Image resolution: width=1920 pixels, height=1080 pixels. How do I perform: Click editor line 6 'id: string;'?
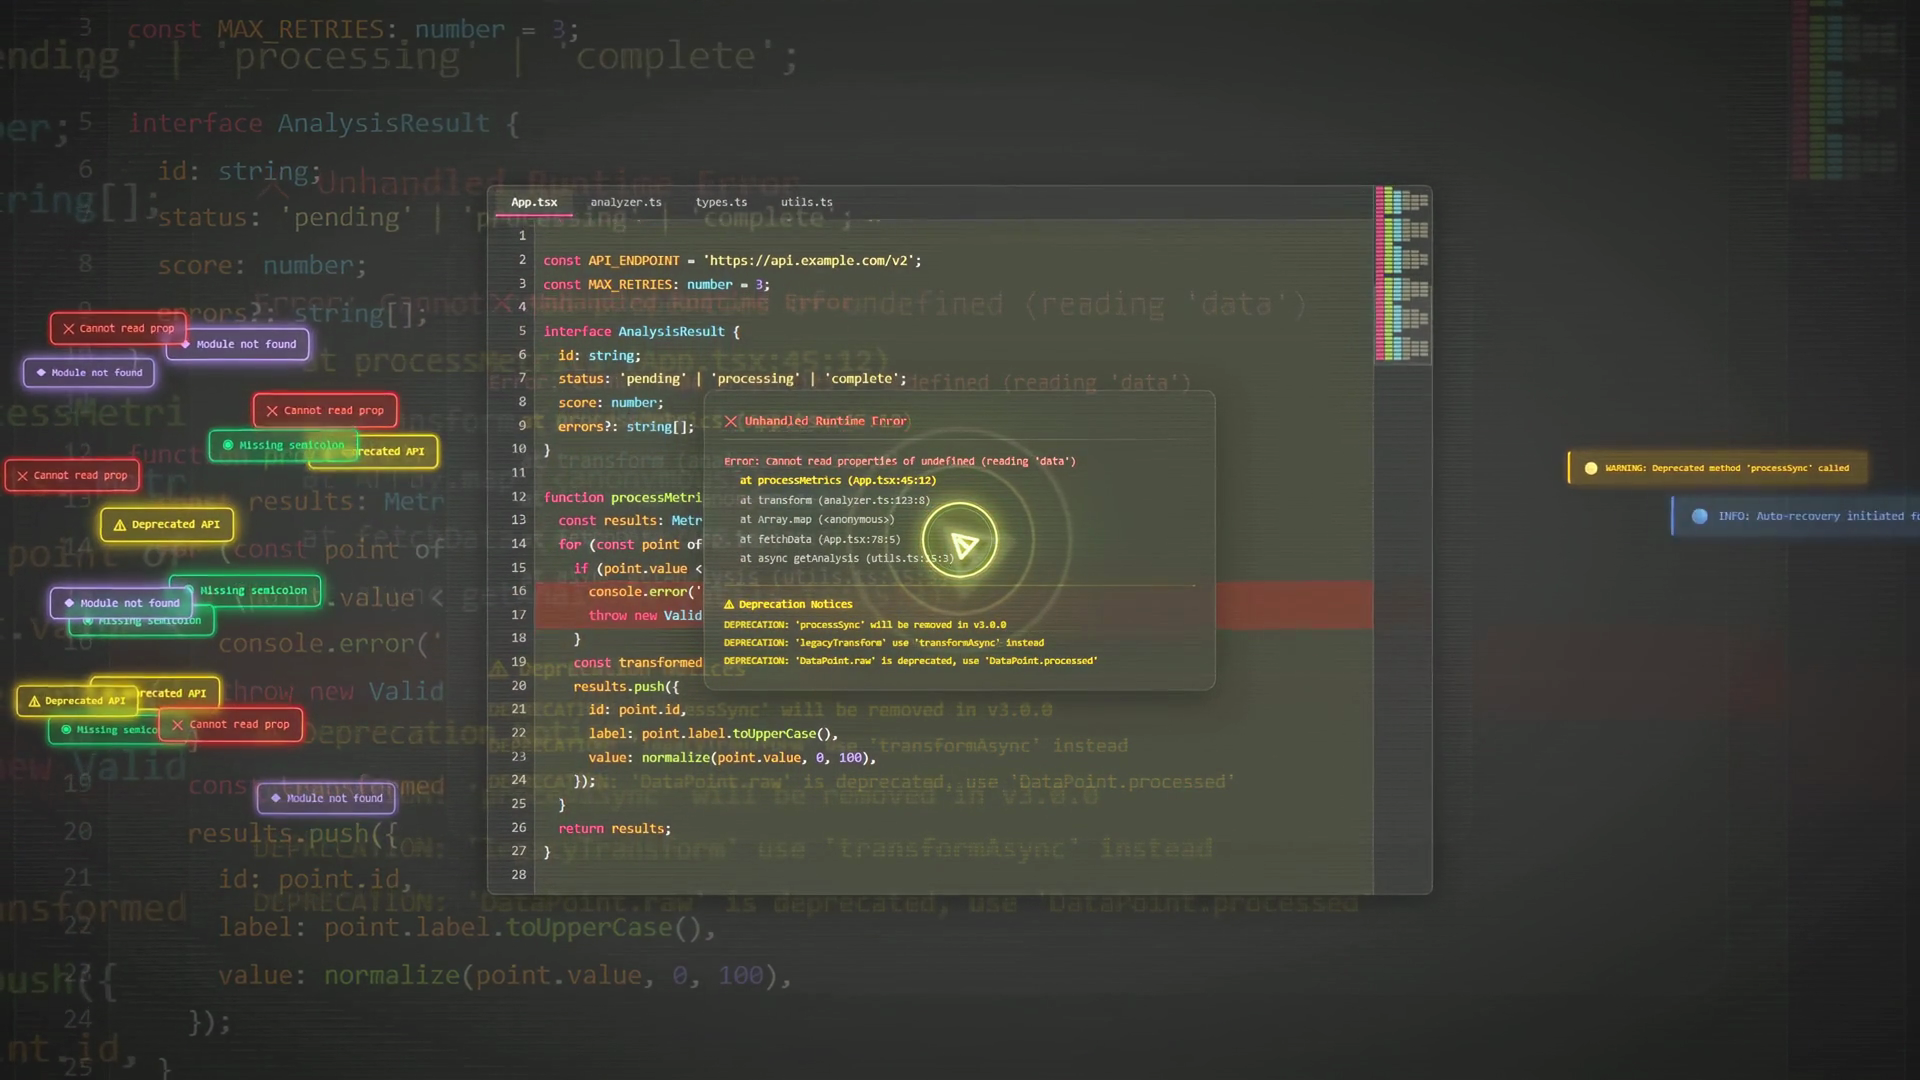coord(599,355)
